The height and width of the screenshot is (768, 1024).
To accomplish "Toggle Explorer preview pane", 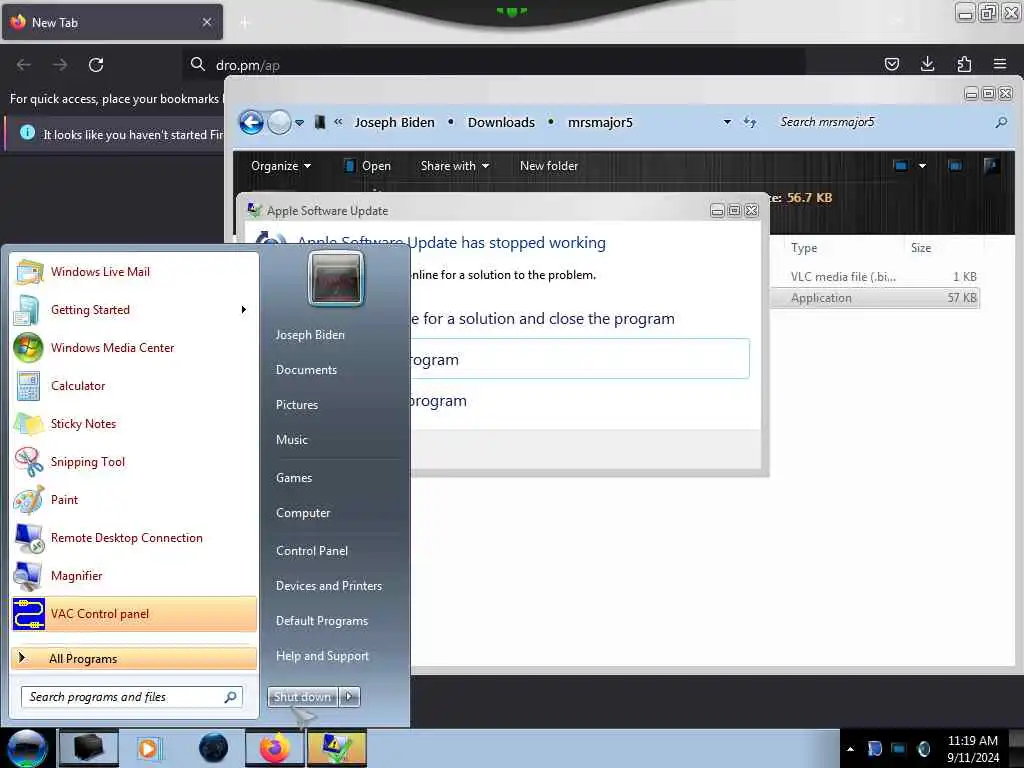I will (x=955, y=166).
